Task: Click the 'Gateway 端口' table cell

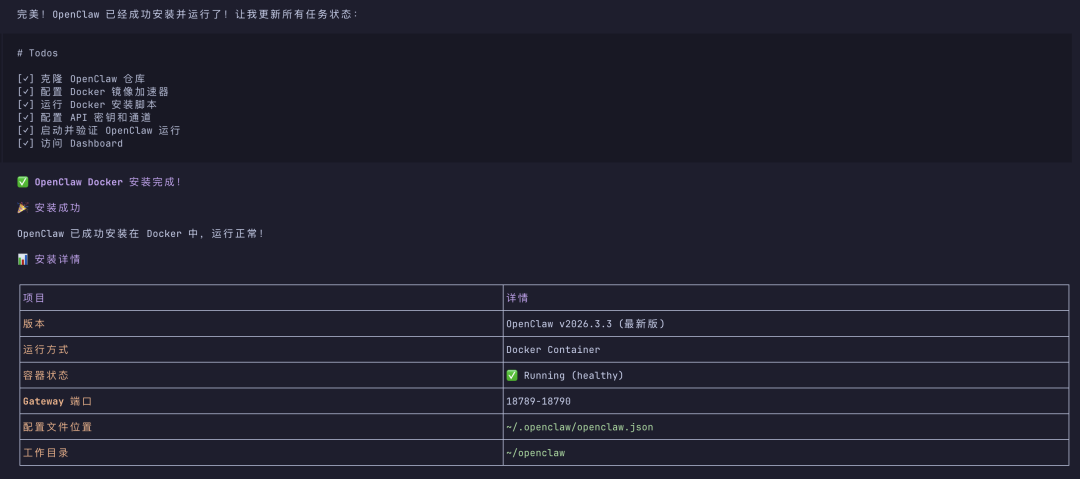Action: [261, 401]
